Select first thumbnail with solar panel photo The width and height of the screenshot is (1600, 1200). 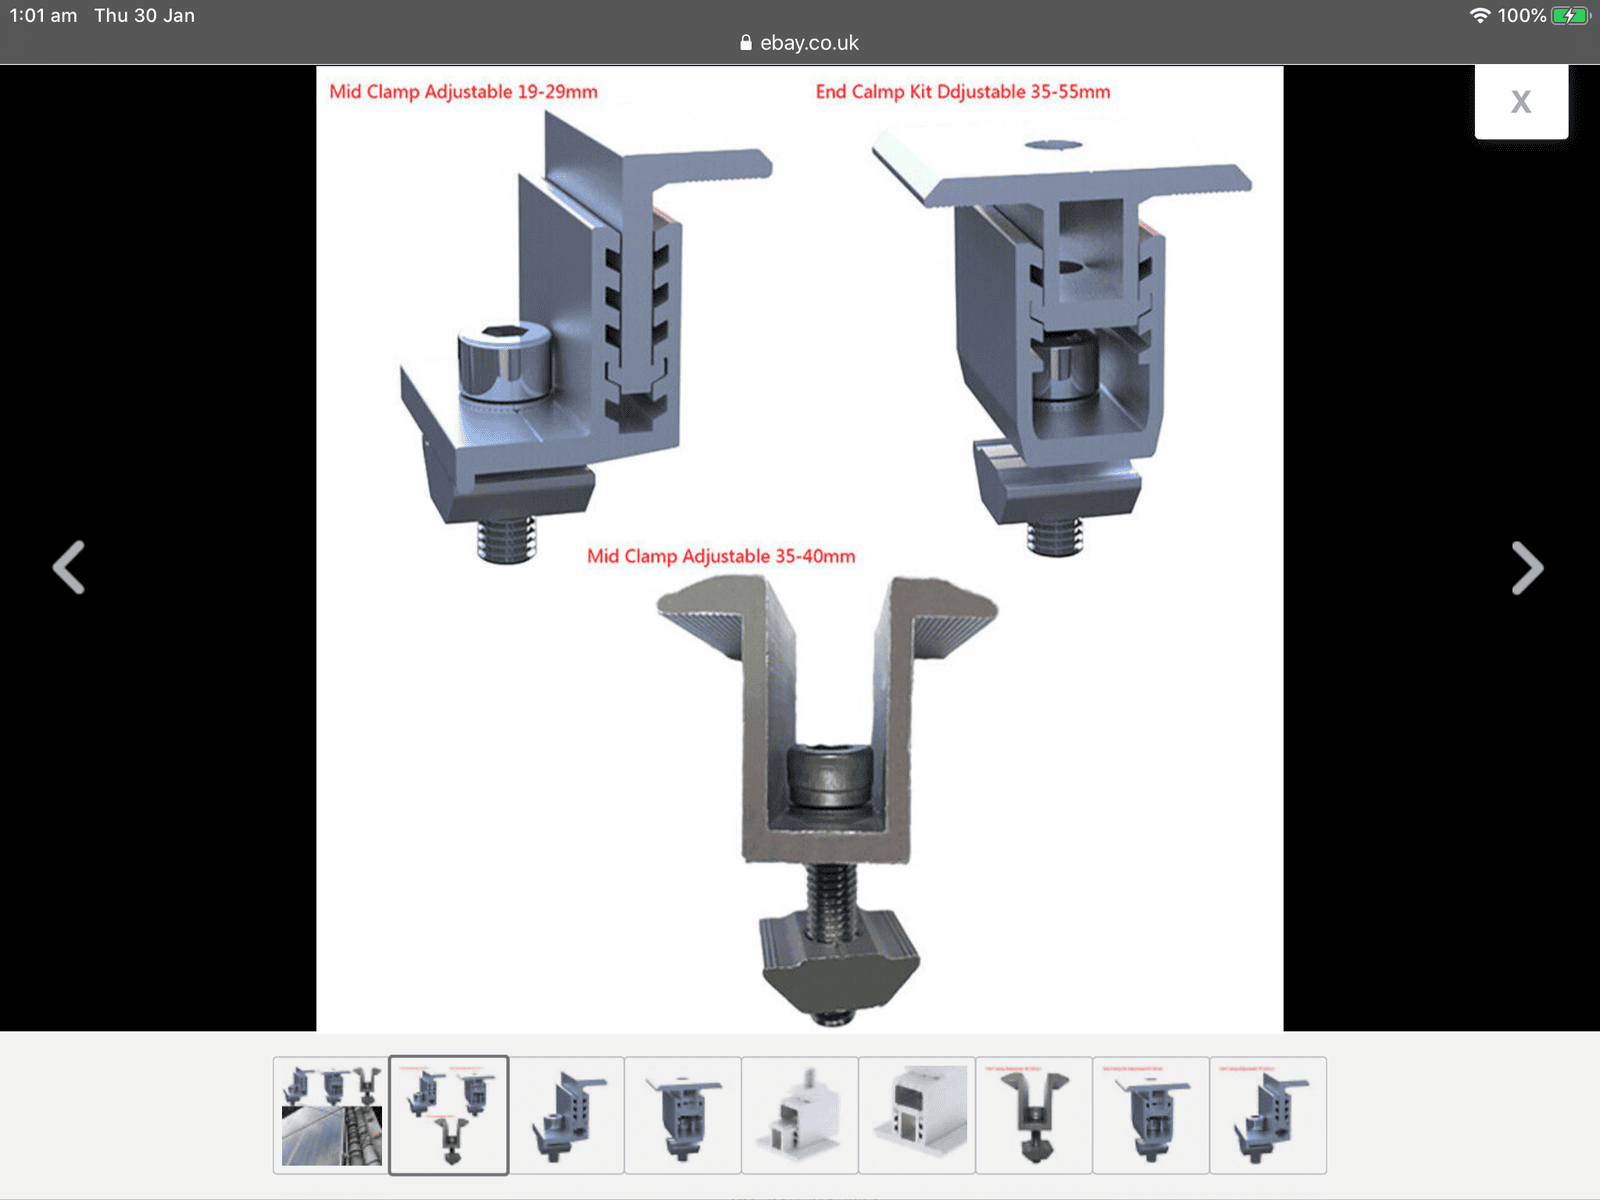pos(331,1115)
